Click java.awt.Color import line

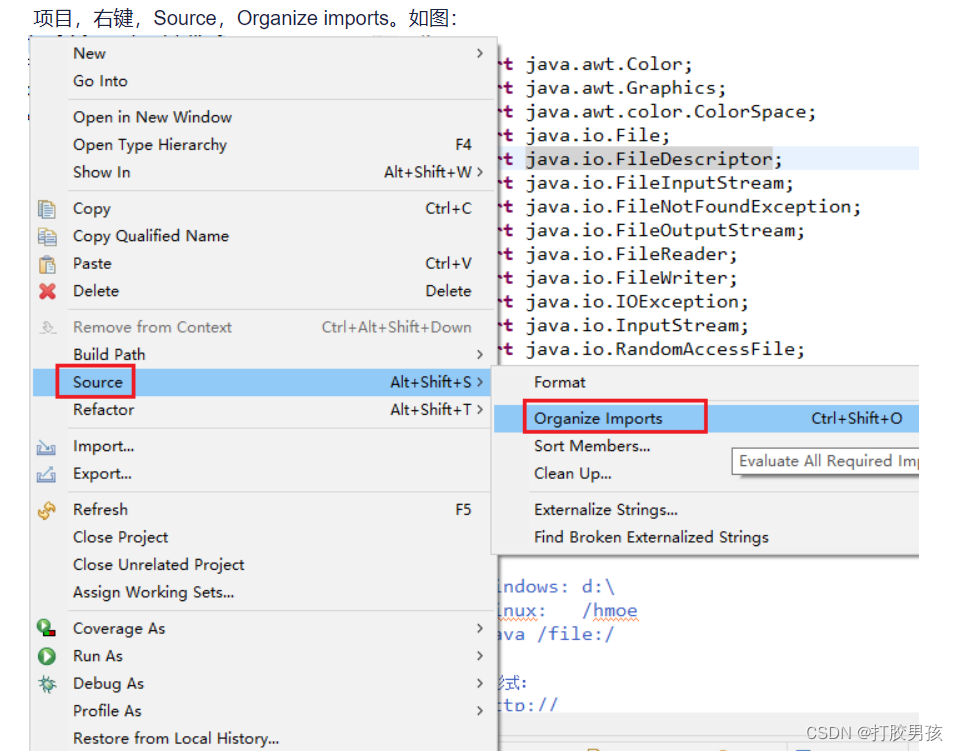coord(609,64)
